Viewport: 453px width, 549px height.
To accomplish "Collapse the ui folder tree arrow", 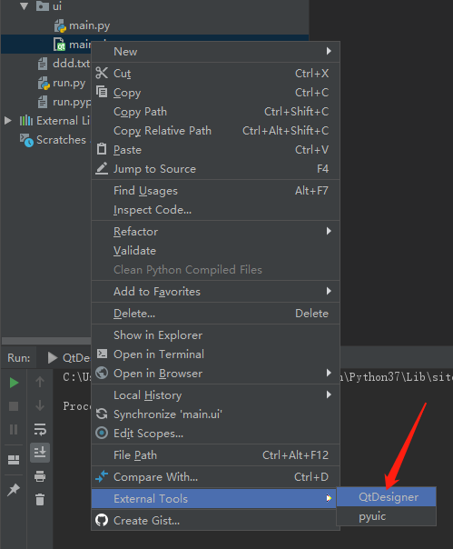I will coord(24,6).
